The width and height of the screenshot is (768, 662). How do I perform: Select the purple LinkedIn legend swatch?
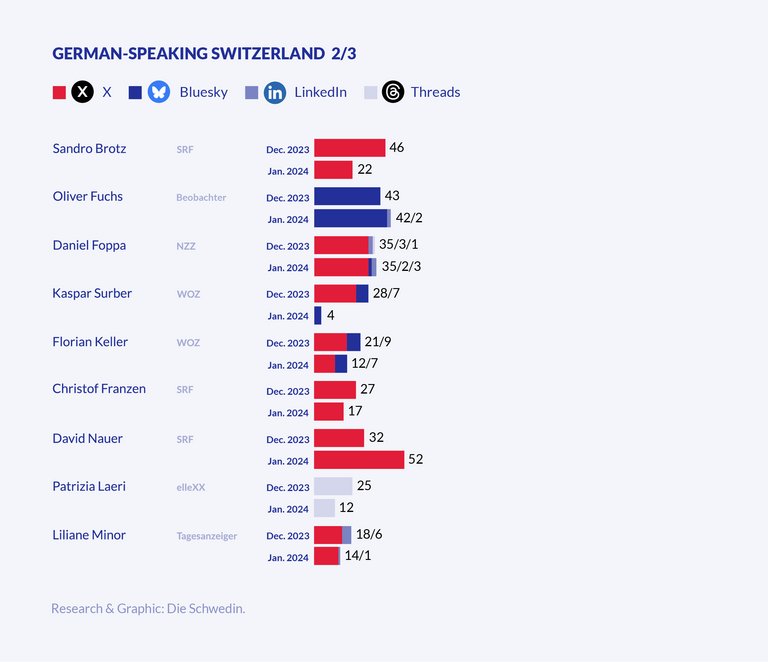tap(251, 93)
